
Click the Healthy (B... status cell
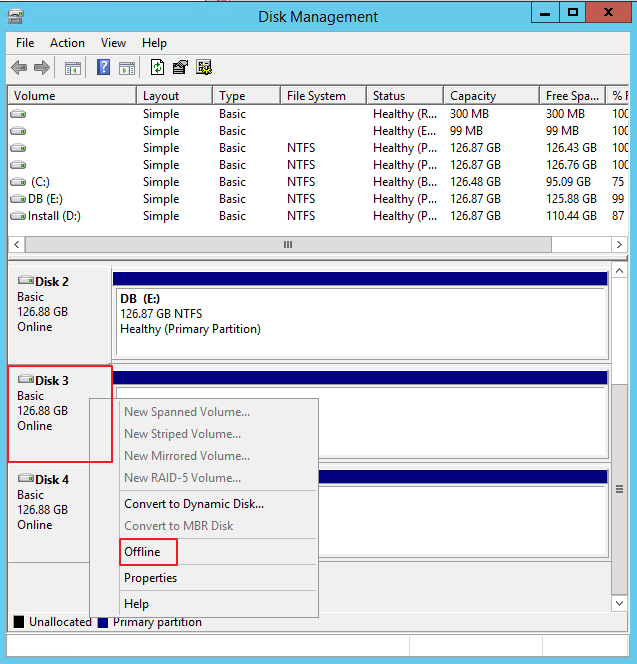click(405, 182)
